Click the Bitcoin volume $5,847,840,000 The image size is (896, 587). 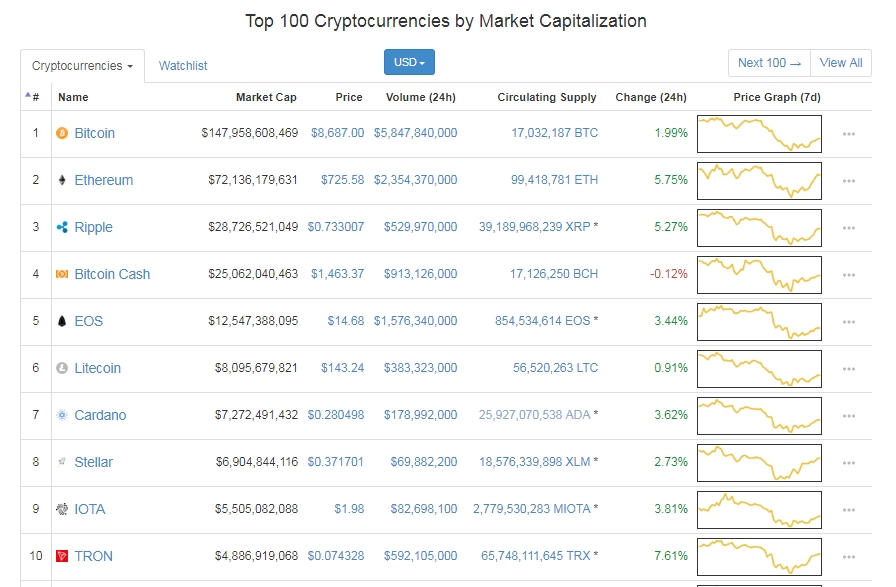(x=415, y=133)
